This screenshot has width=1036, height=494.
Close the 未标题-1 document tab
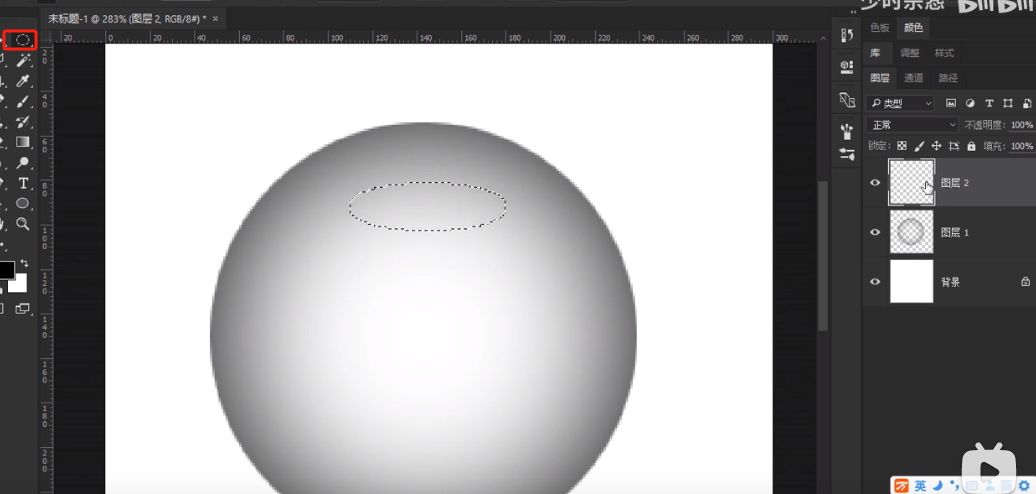click(x=215, y=19)
